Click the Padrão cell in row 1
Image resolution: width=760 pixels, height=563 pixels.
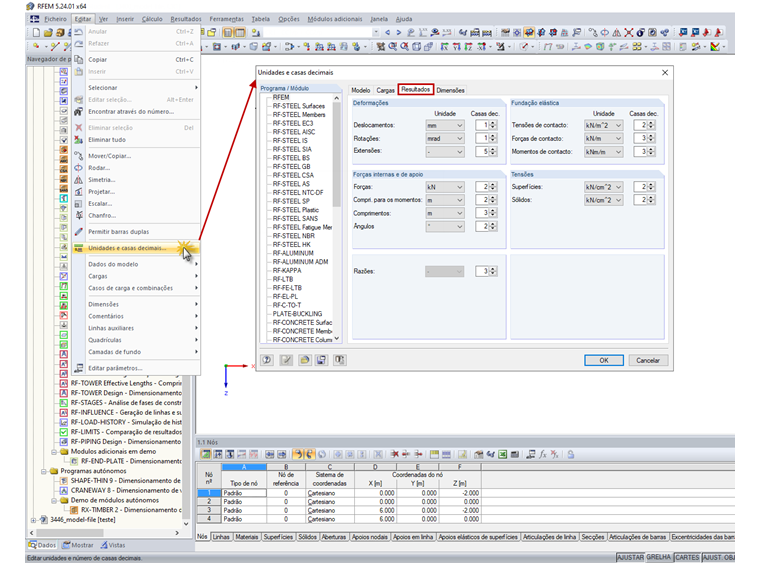pyautogui.click(x=244, y=493)
